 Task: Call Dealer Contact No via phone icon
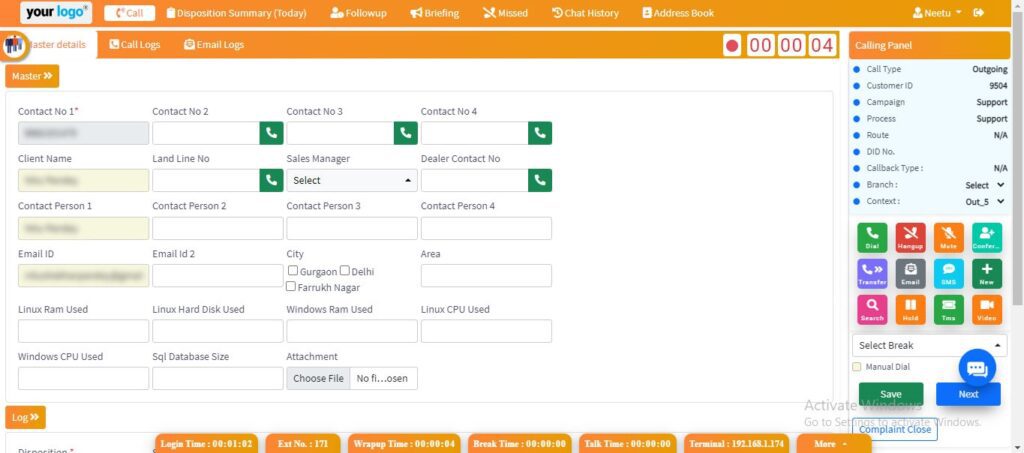pyautogui.click(x=540, y=180)
